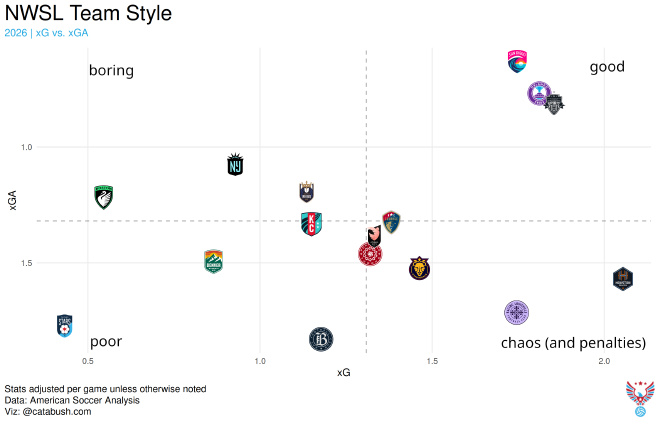Select the Orlando Pride purple logo
Image resolution: width=660 pixels, height=422 pixels.
540,94
